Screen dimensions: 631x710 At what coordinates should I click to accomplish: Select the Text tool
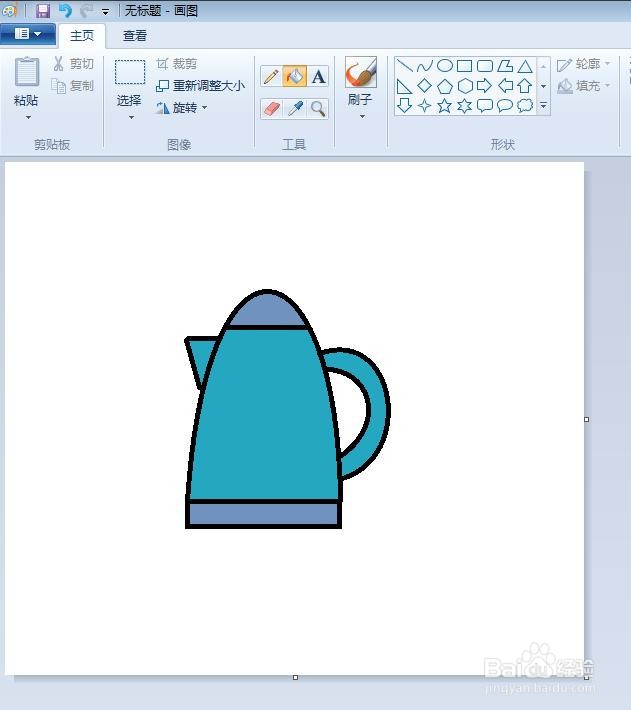coord(318,77)
